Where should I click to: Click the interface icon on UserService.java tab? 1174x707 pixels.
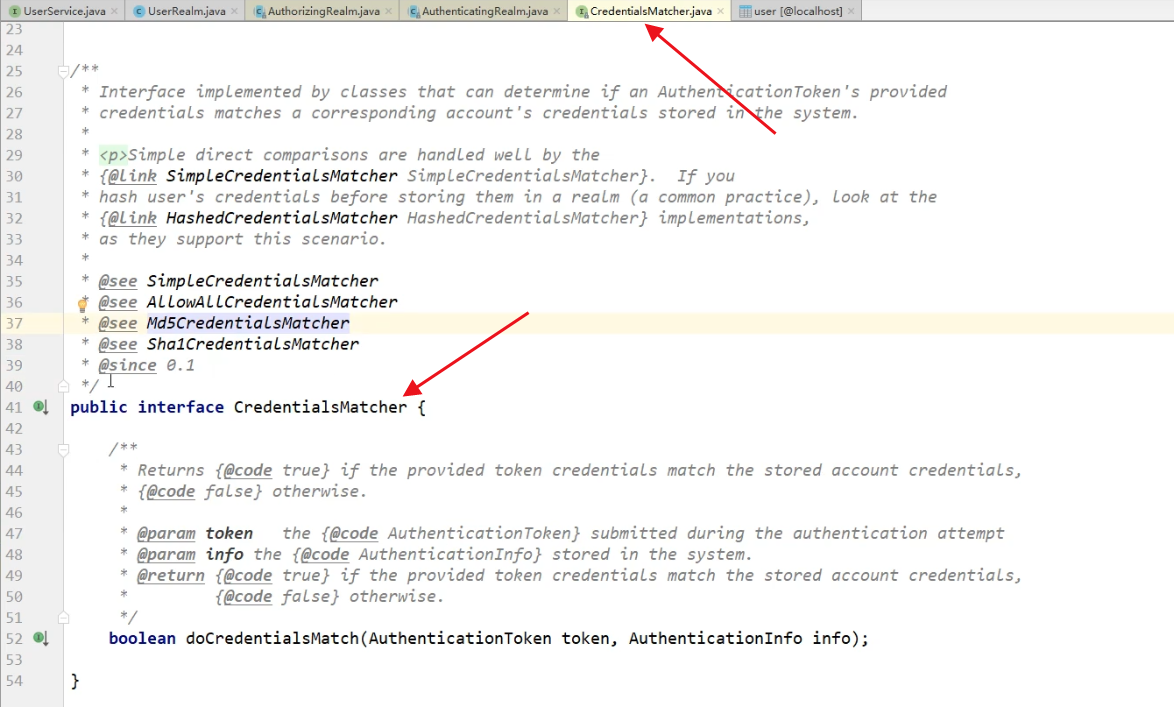coord(14,11)
